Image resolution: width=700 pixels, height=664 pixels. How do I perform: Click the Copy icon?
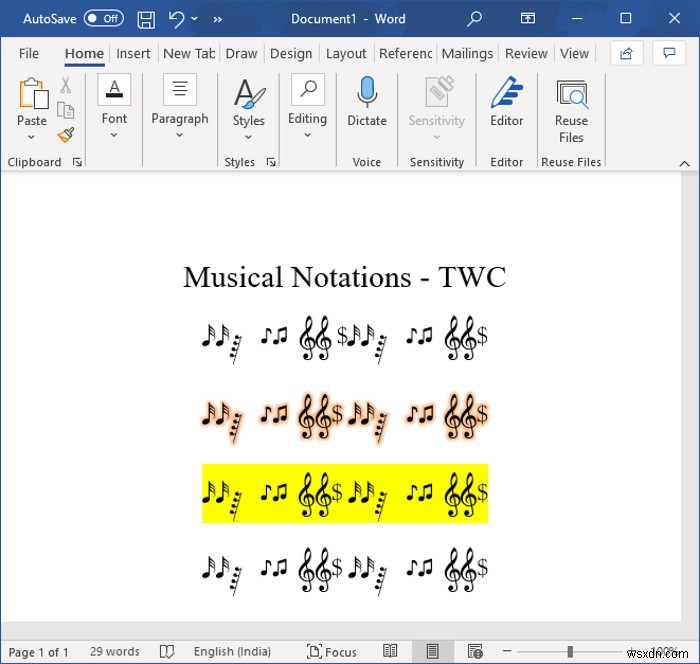click(x=66, y=110)
